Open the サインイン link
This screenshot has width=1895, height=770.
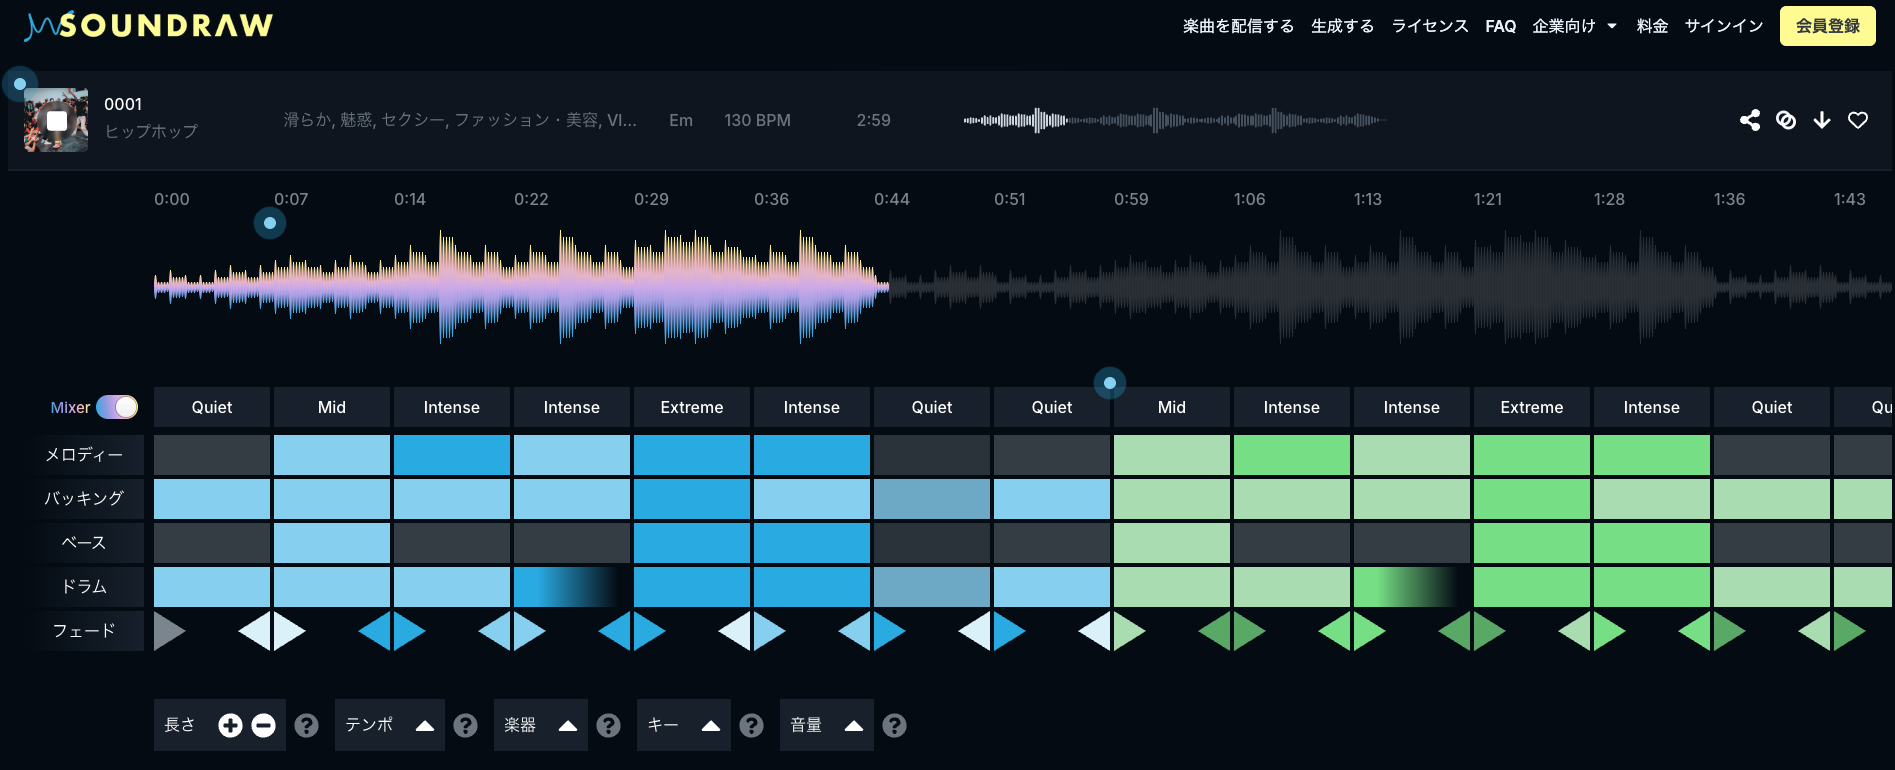[1723, 26]
